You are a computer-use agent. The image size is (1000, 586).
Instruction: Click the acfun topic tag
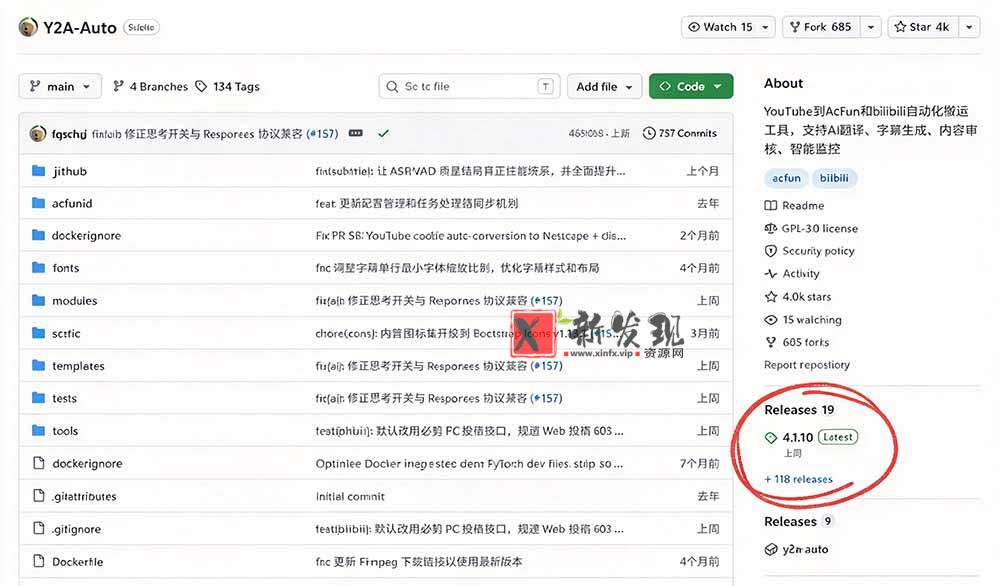click(x=786, y=178)
